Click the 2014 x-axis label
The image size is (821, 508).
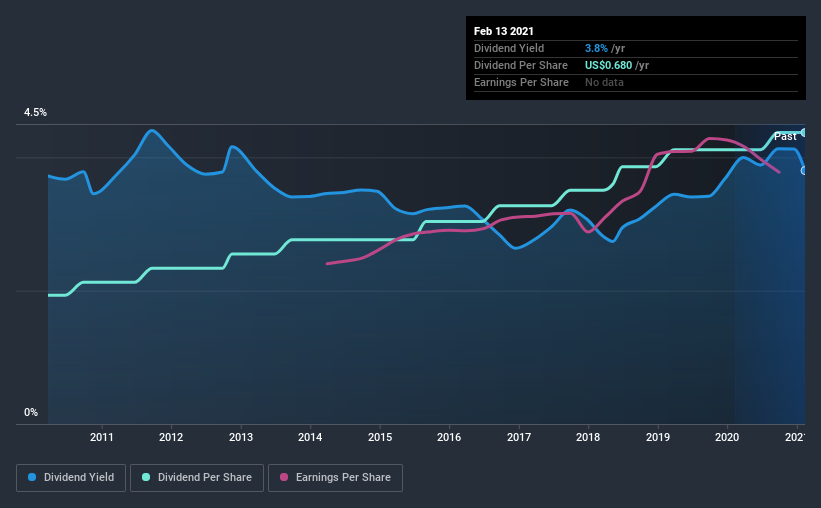click(310, 437)
